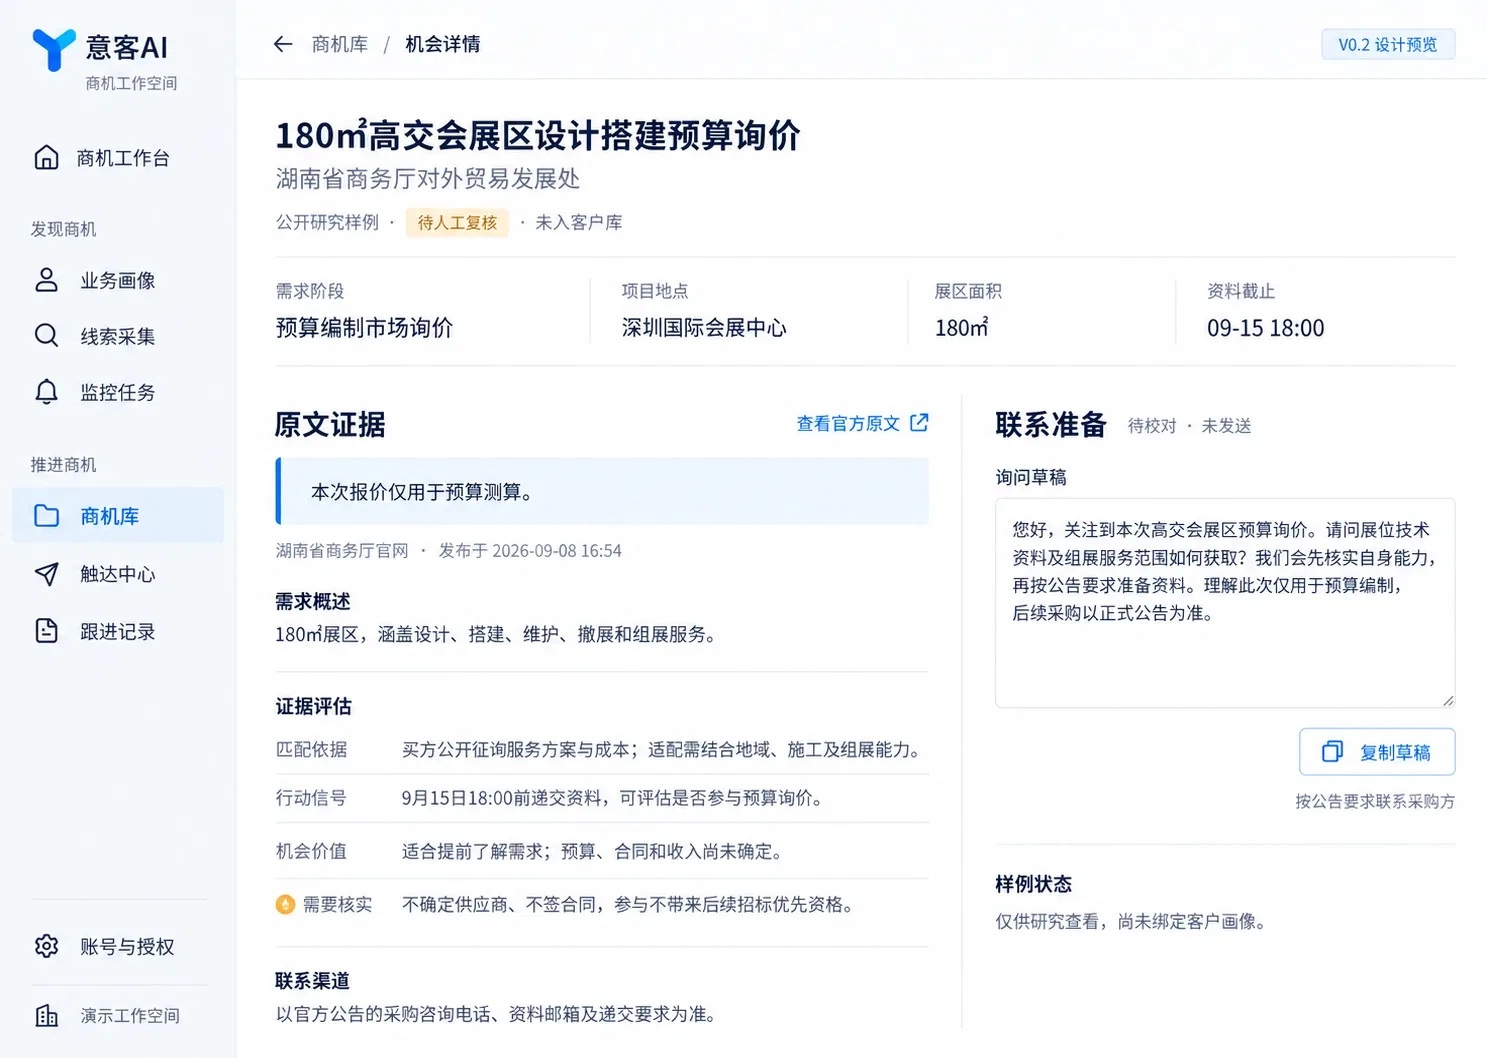Click the 按公告要求联系采购方 hint text
This screenshot has width=1487, height=1058.
click(1375, 801)
